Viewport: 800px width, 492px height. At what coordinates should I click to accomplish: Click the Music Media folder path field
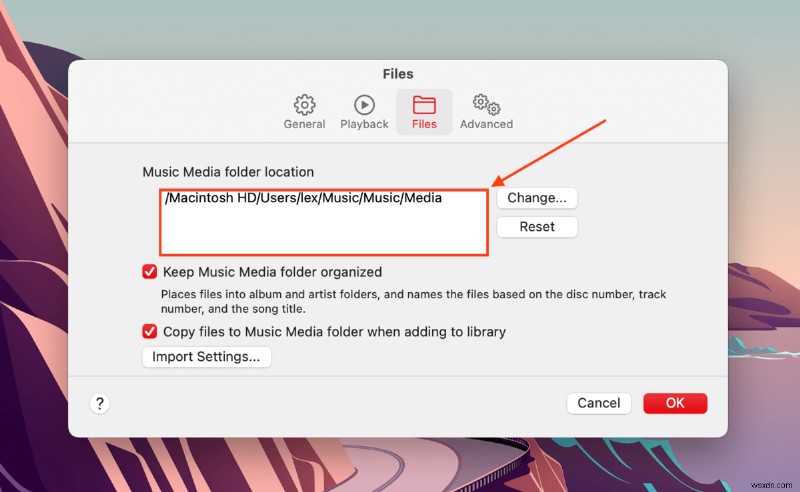pos(324,222)
